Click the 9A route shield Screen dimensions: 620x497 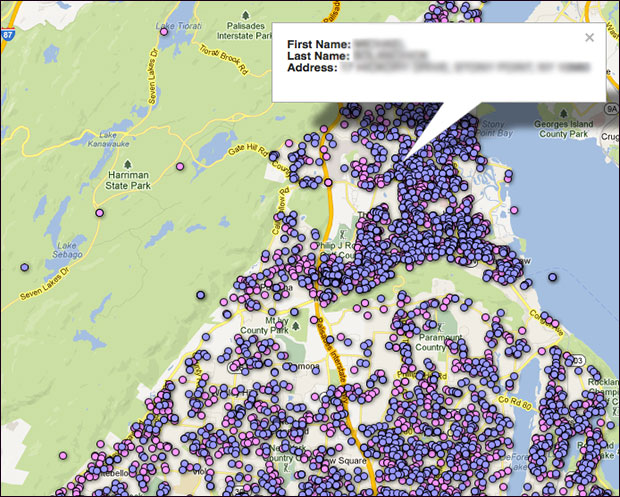tap(612, 108)
